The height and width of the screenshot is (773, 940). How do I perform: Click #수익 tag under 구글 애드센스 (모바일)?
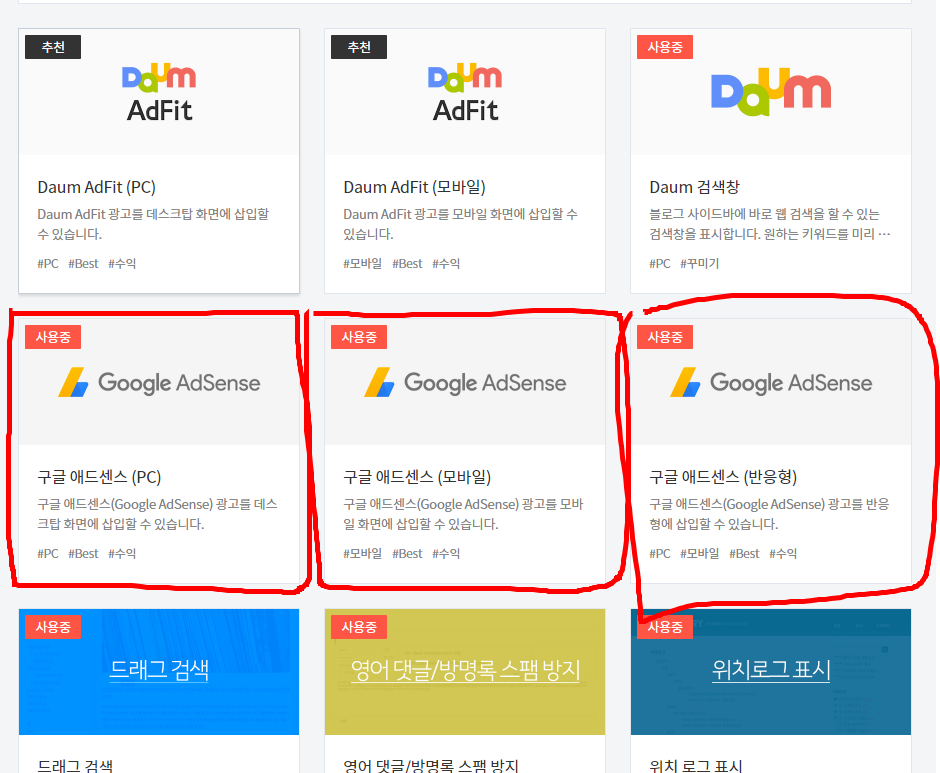point(447,554)
